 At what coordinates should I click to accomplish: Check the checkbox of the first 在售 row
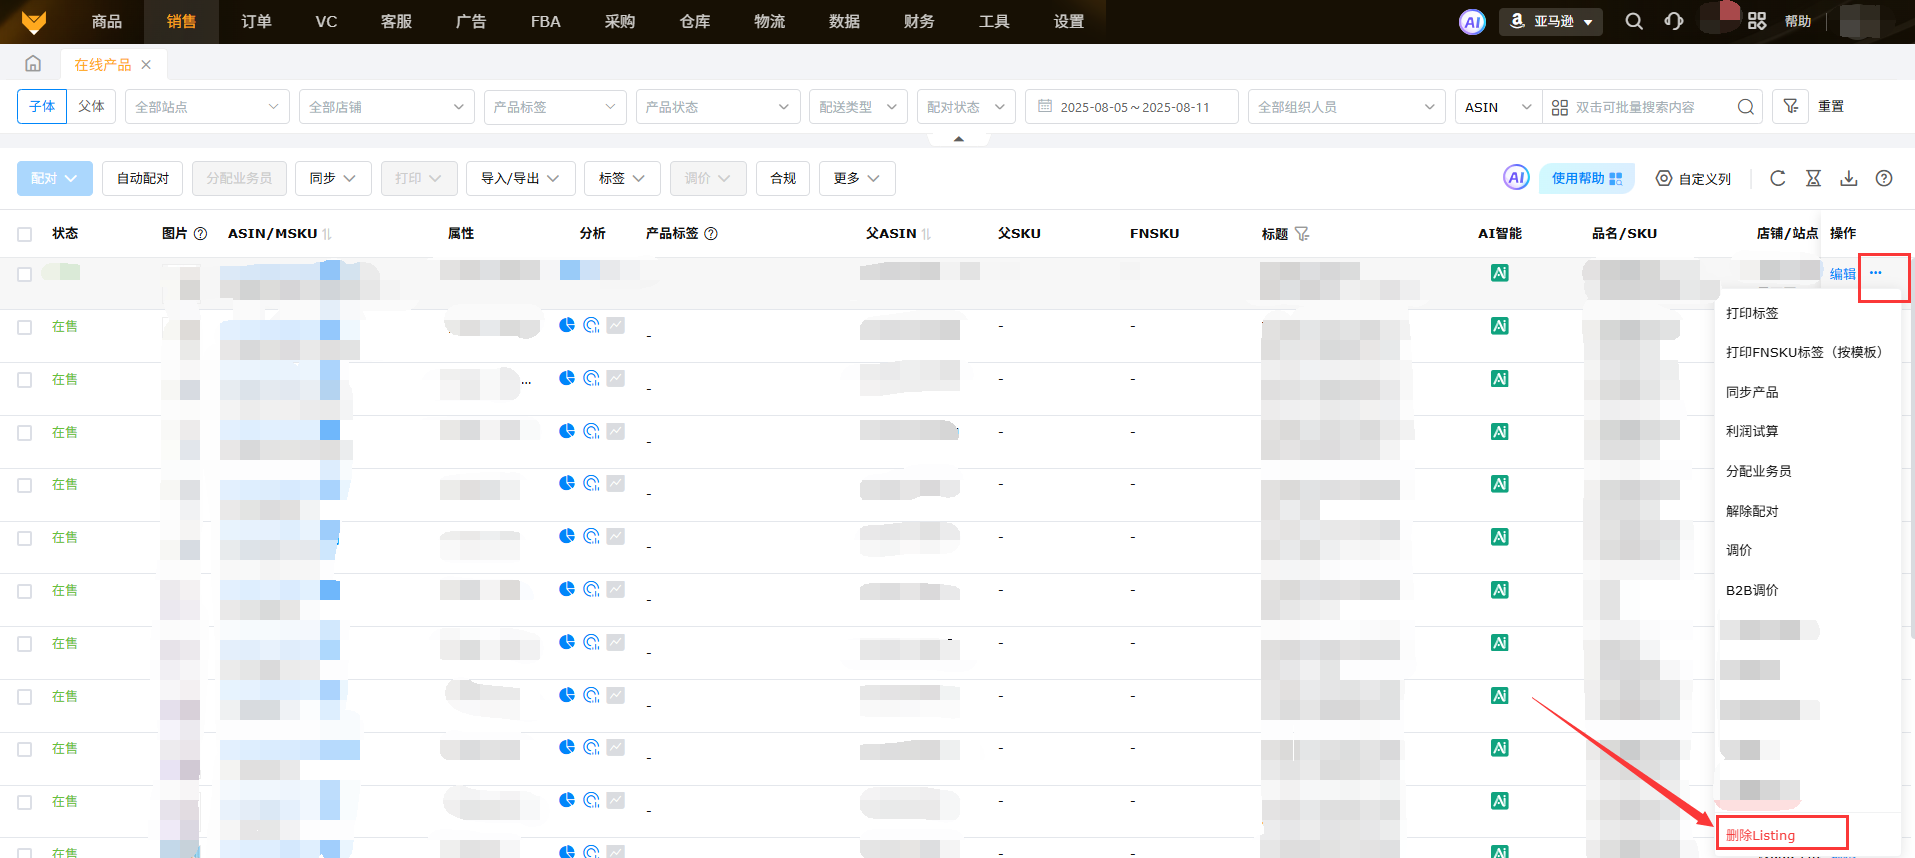pos(25,327)
